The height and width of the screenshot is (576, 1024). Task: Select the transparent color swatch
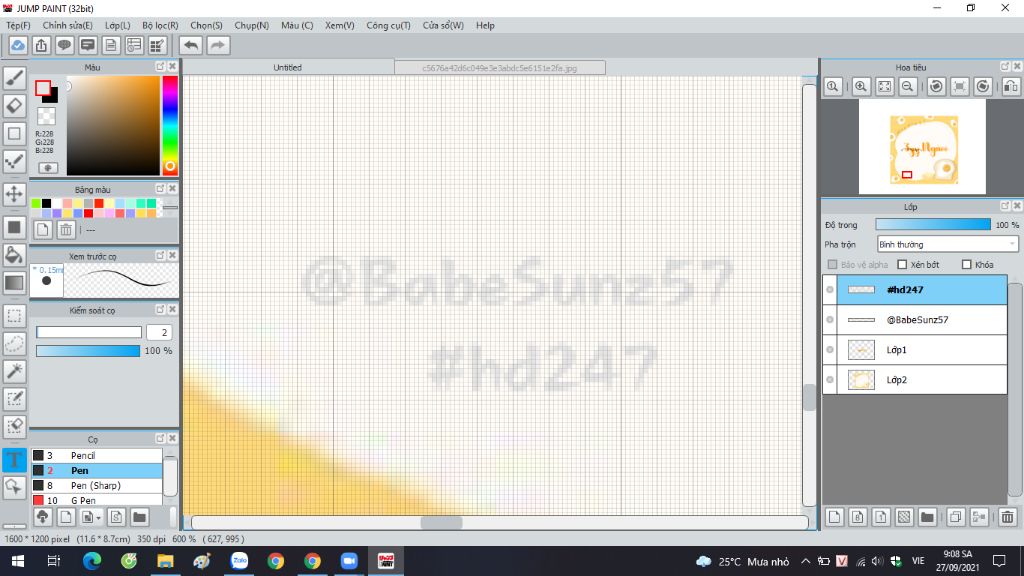click(x=46, y=116)
